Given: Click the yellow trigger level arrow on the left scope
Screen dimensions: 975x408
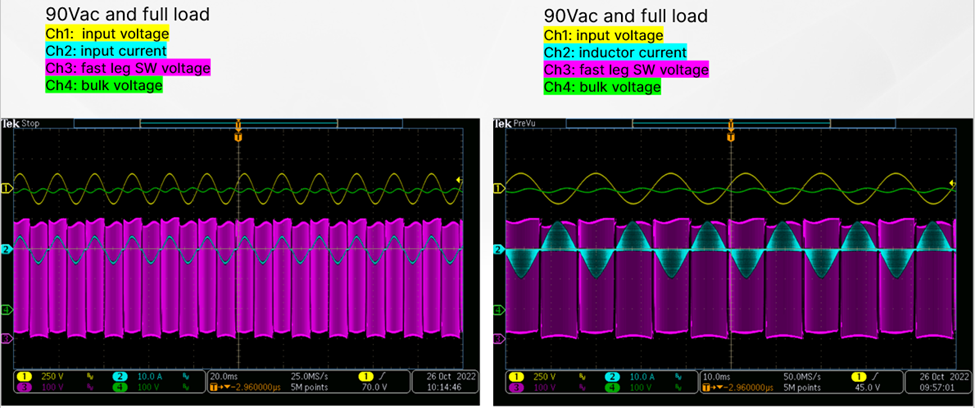Looking at the screenshot, I should click(458, 180).
